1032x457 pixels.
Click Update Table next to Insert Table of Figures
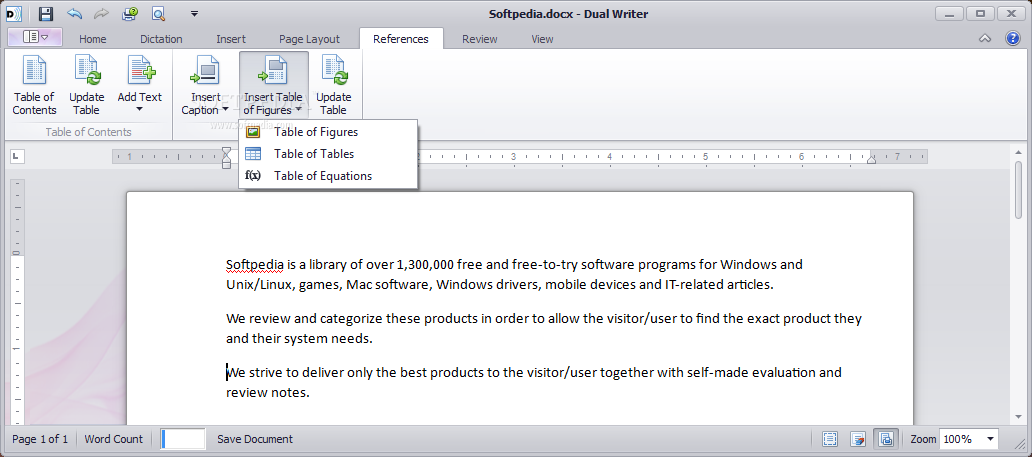(334, 86)
